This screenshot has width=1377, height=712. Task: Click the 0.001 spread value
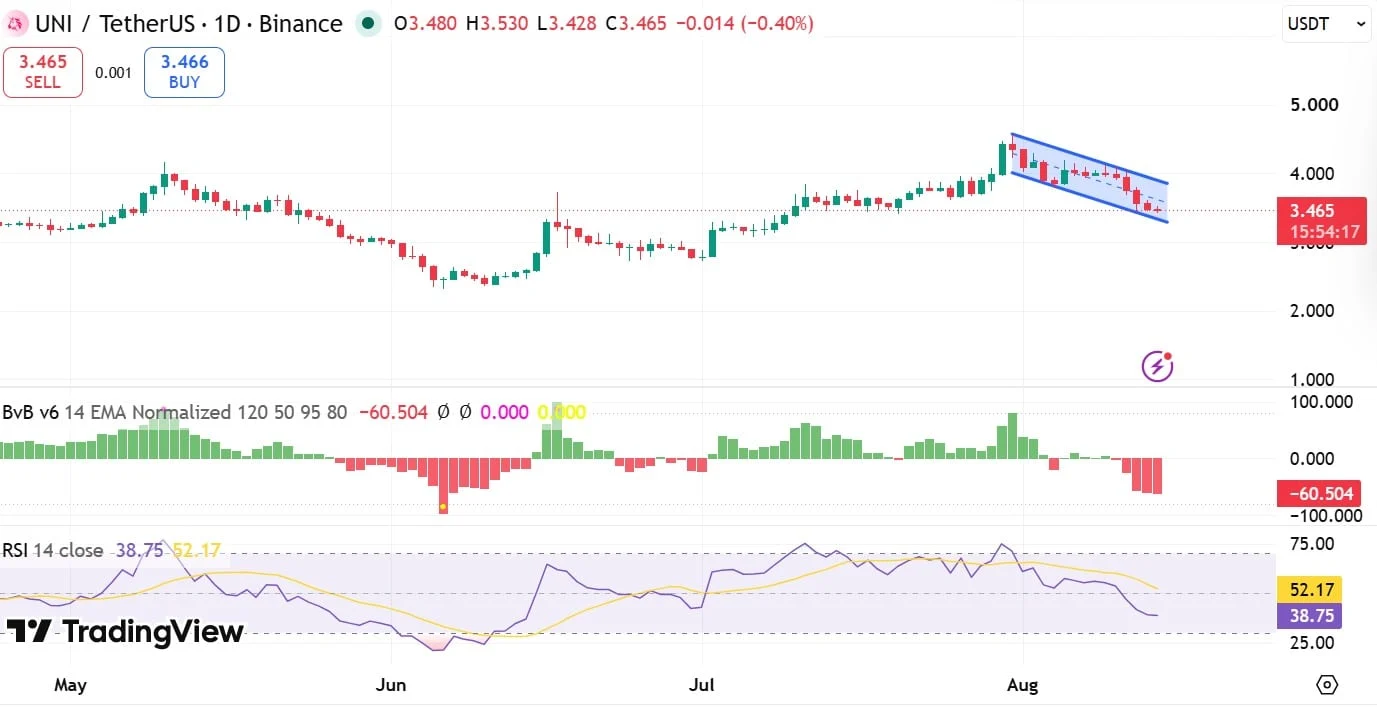click(113, 73)
